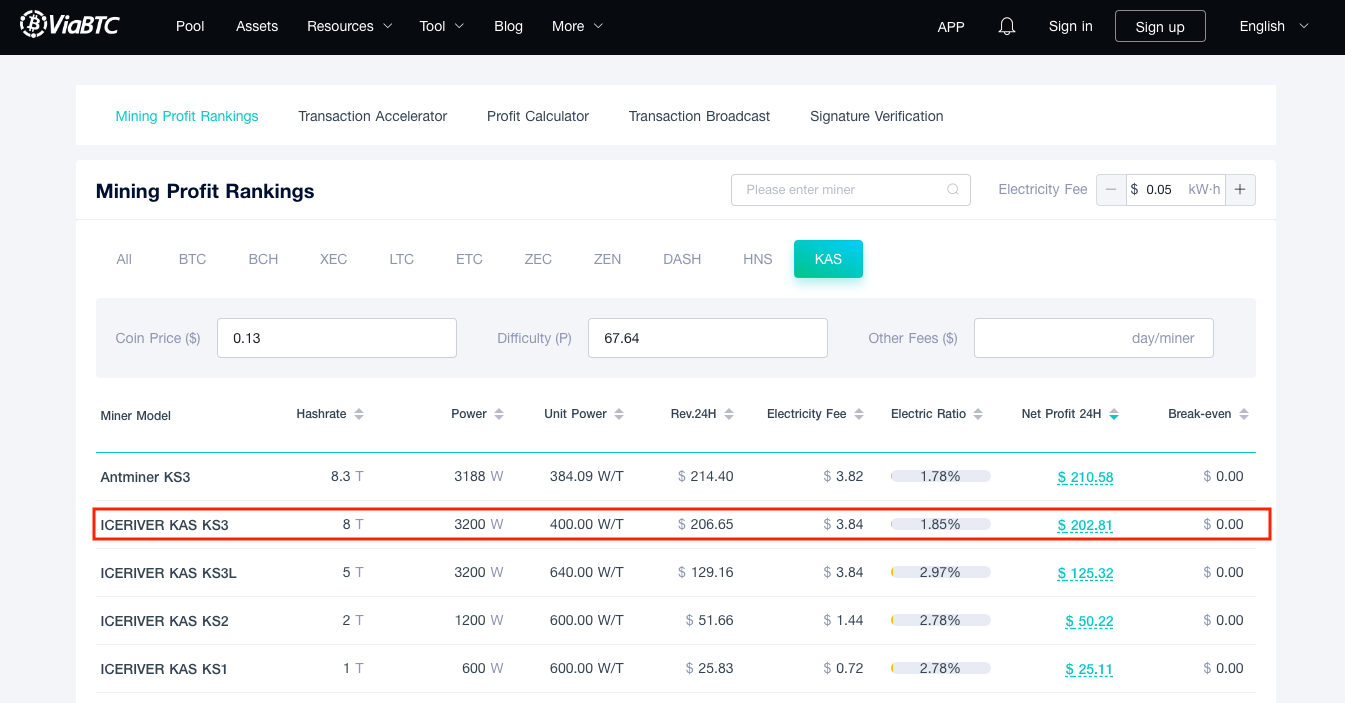Focus the miner search input field
The width and height of the screenshot is (1345, 703).
click(x=850, y=190)
